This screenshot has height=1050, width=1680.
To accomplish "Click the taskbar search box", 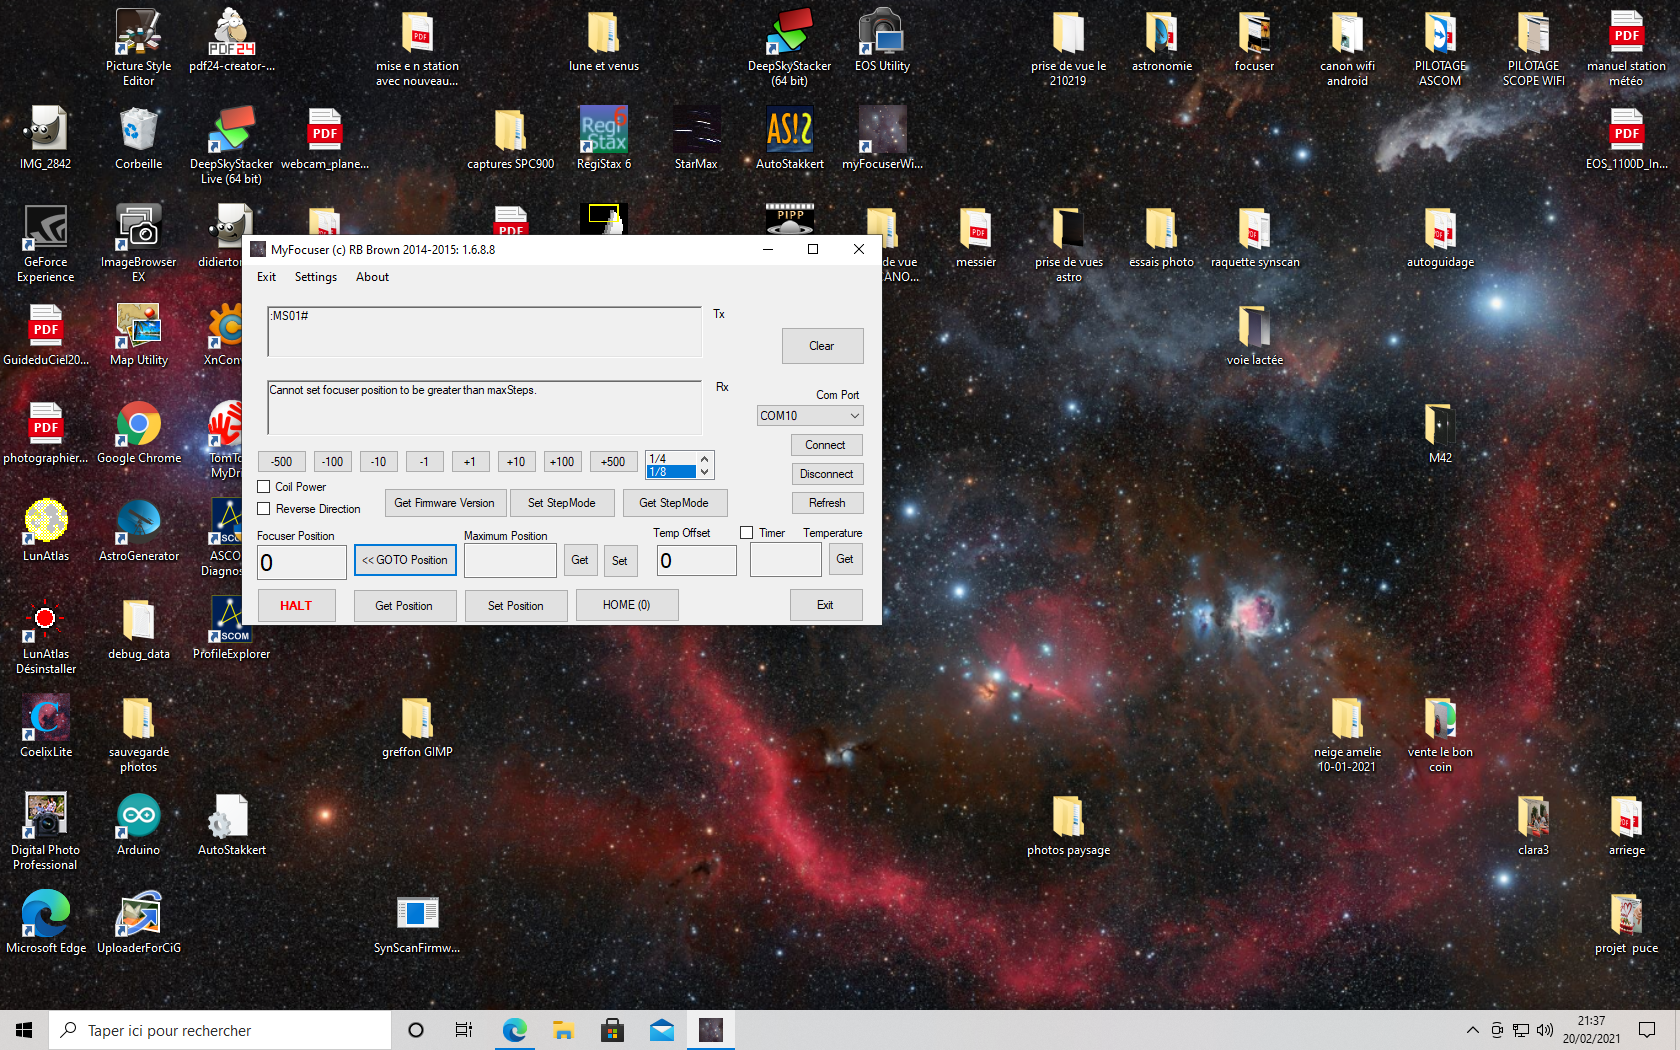I will (220, 1030).
